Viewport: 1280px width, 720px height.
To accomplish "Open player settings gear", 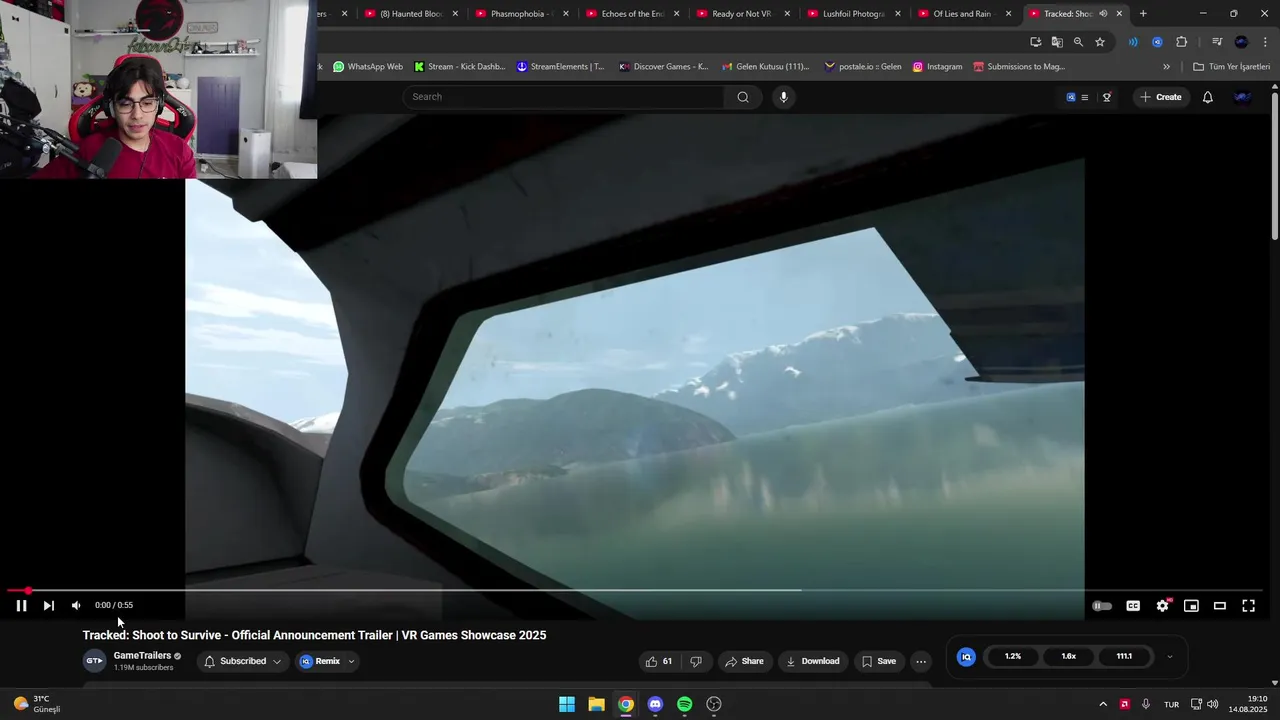I will pos(1162,606).
